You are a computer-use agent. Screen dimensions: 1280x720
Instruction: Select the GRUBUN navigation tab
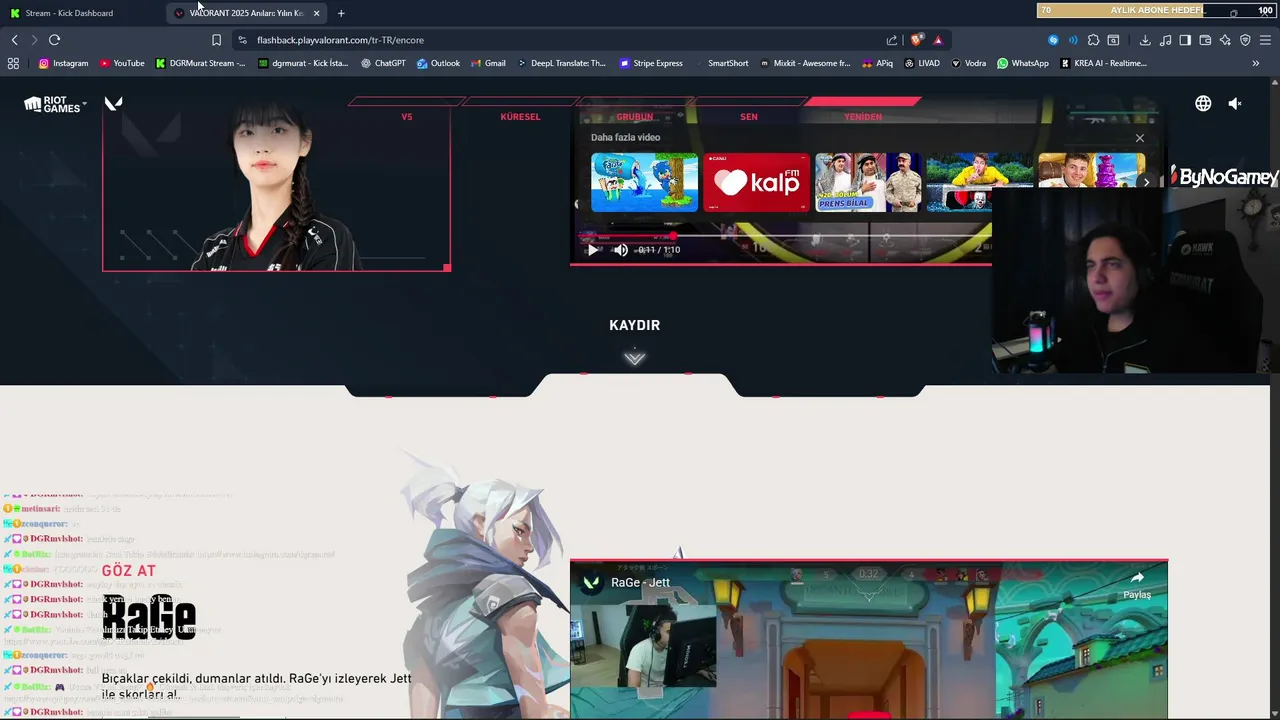[634, 117]
